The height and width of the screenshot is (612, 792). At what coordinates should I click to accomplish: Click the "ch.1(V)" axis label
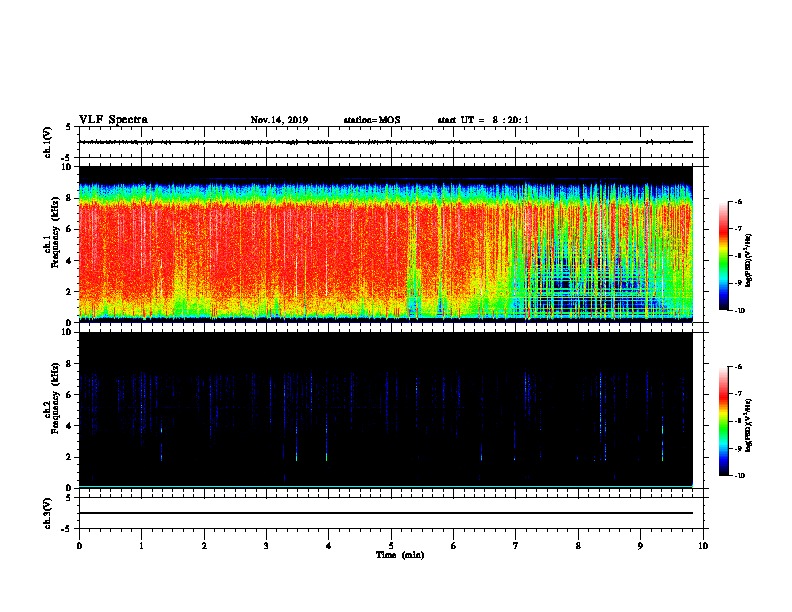48,142
